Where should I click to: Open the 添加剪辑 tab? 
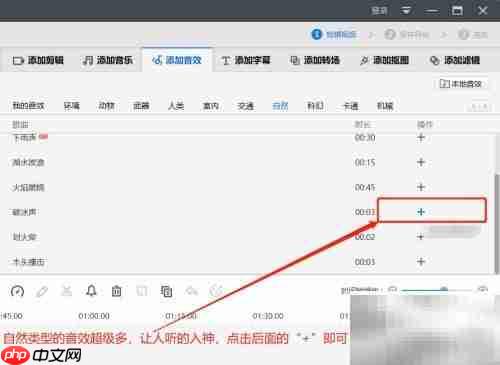(38, 60)
